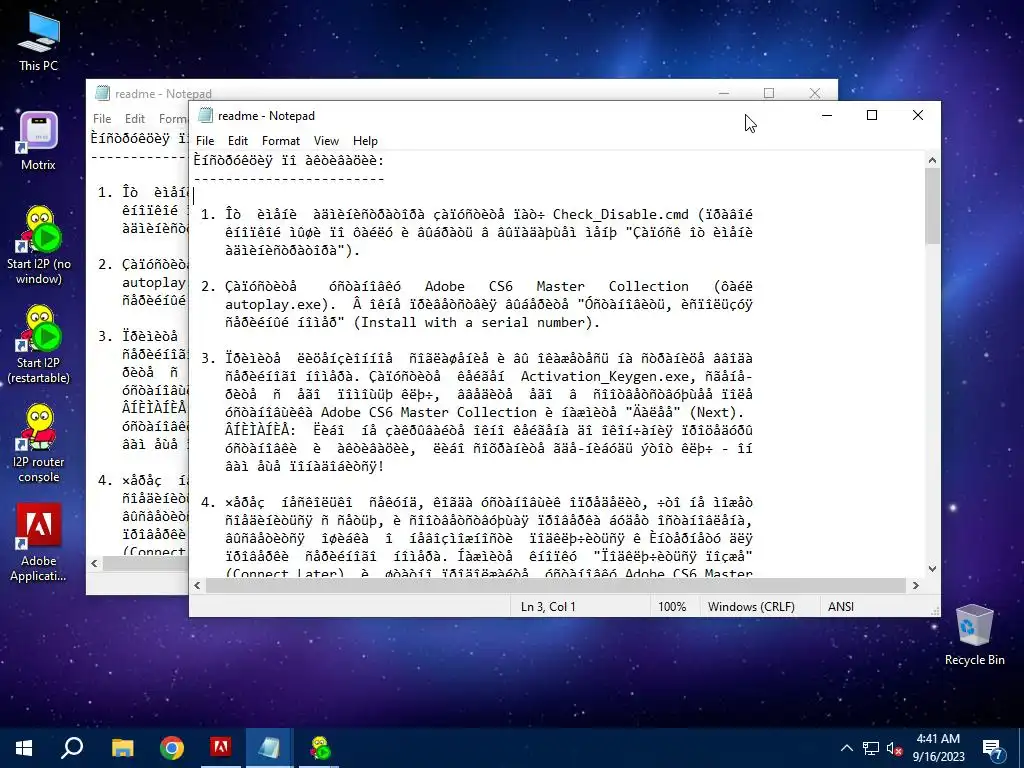1024x768 pixels.
Task: Maximize the front Notepad window
Action: pos(872,116)
